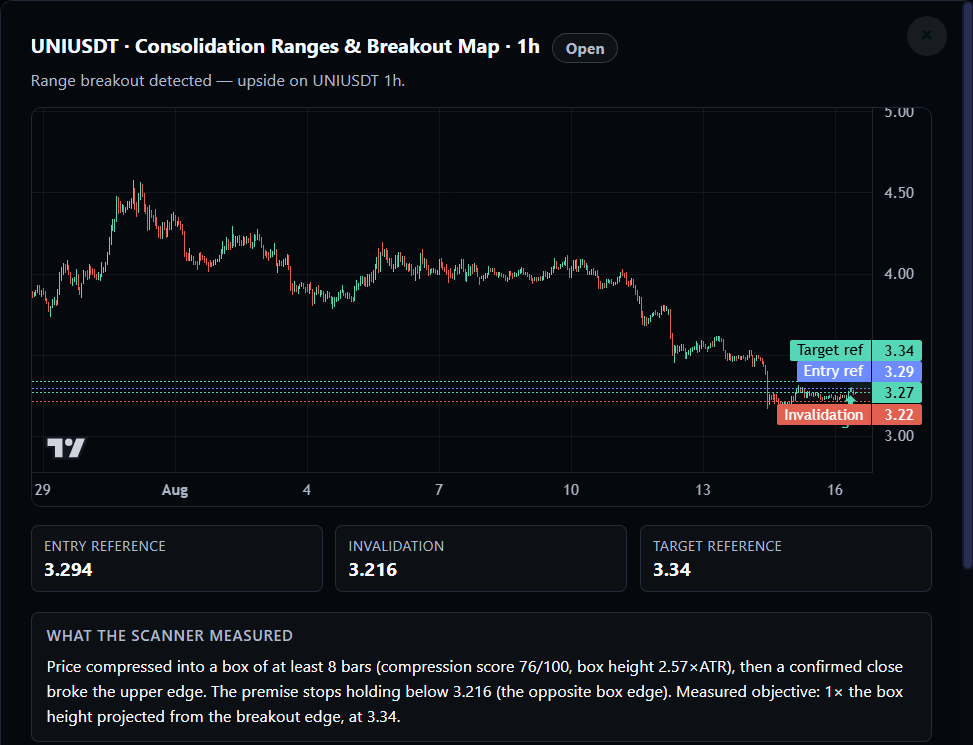Viewport: 973px width, 745px height.
Task: Select the Entry ref chart label
Action: tap(833, 372)
